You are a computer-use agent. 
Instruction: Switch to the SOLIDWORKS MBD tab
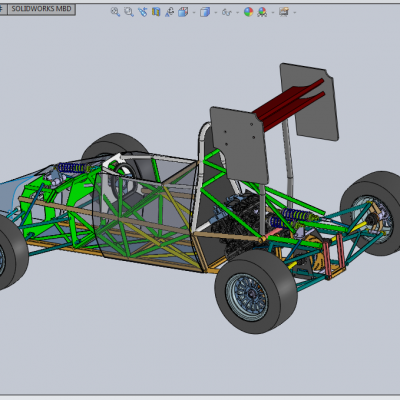pos(42,9)
